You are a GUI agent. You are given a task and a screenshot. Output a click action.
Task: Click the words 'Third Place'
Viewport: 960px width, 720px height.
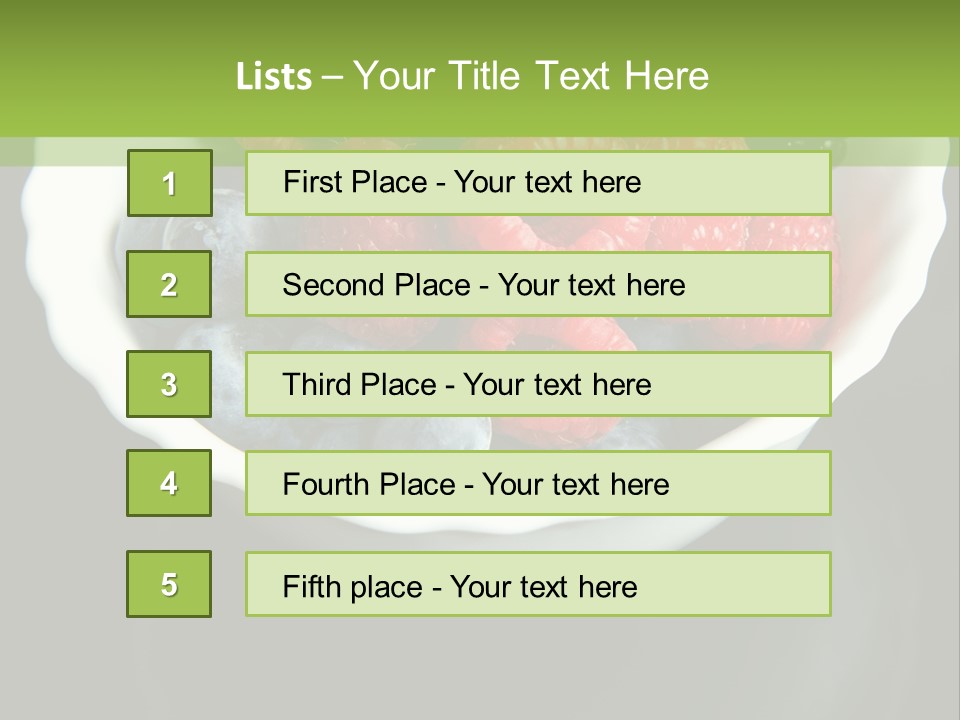click(x=360, y=384)
